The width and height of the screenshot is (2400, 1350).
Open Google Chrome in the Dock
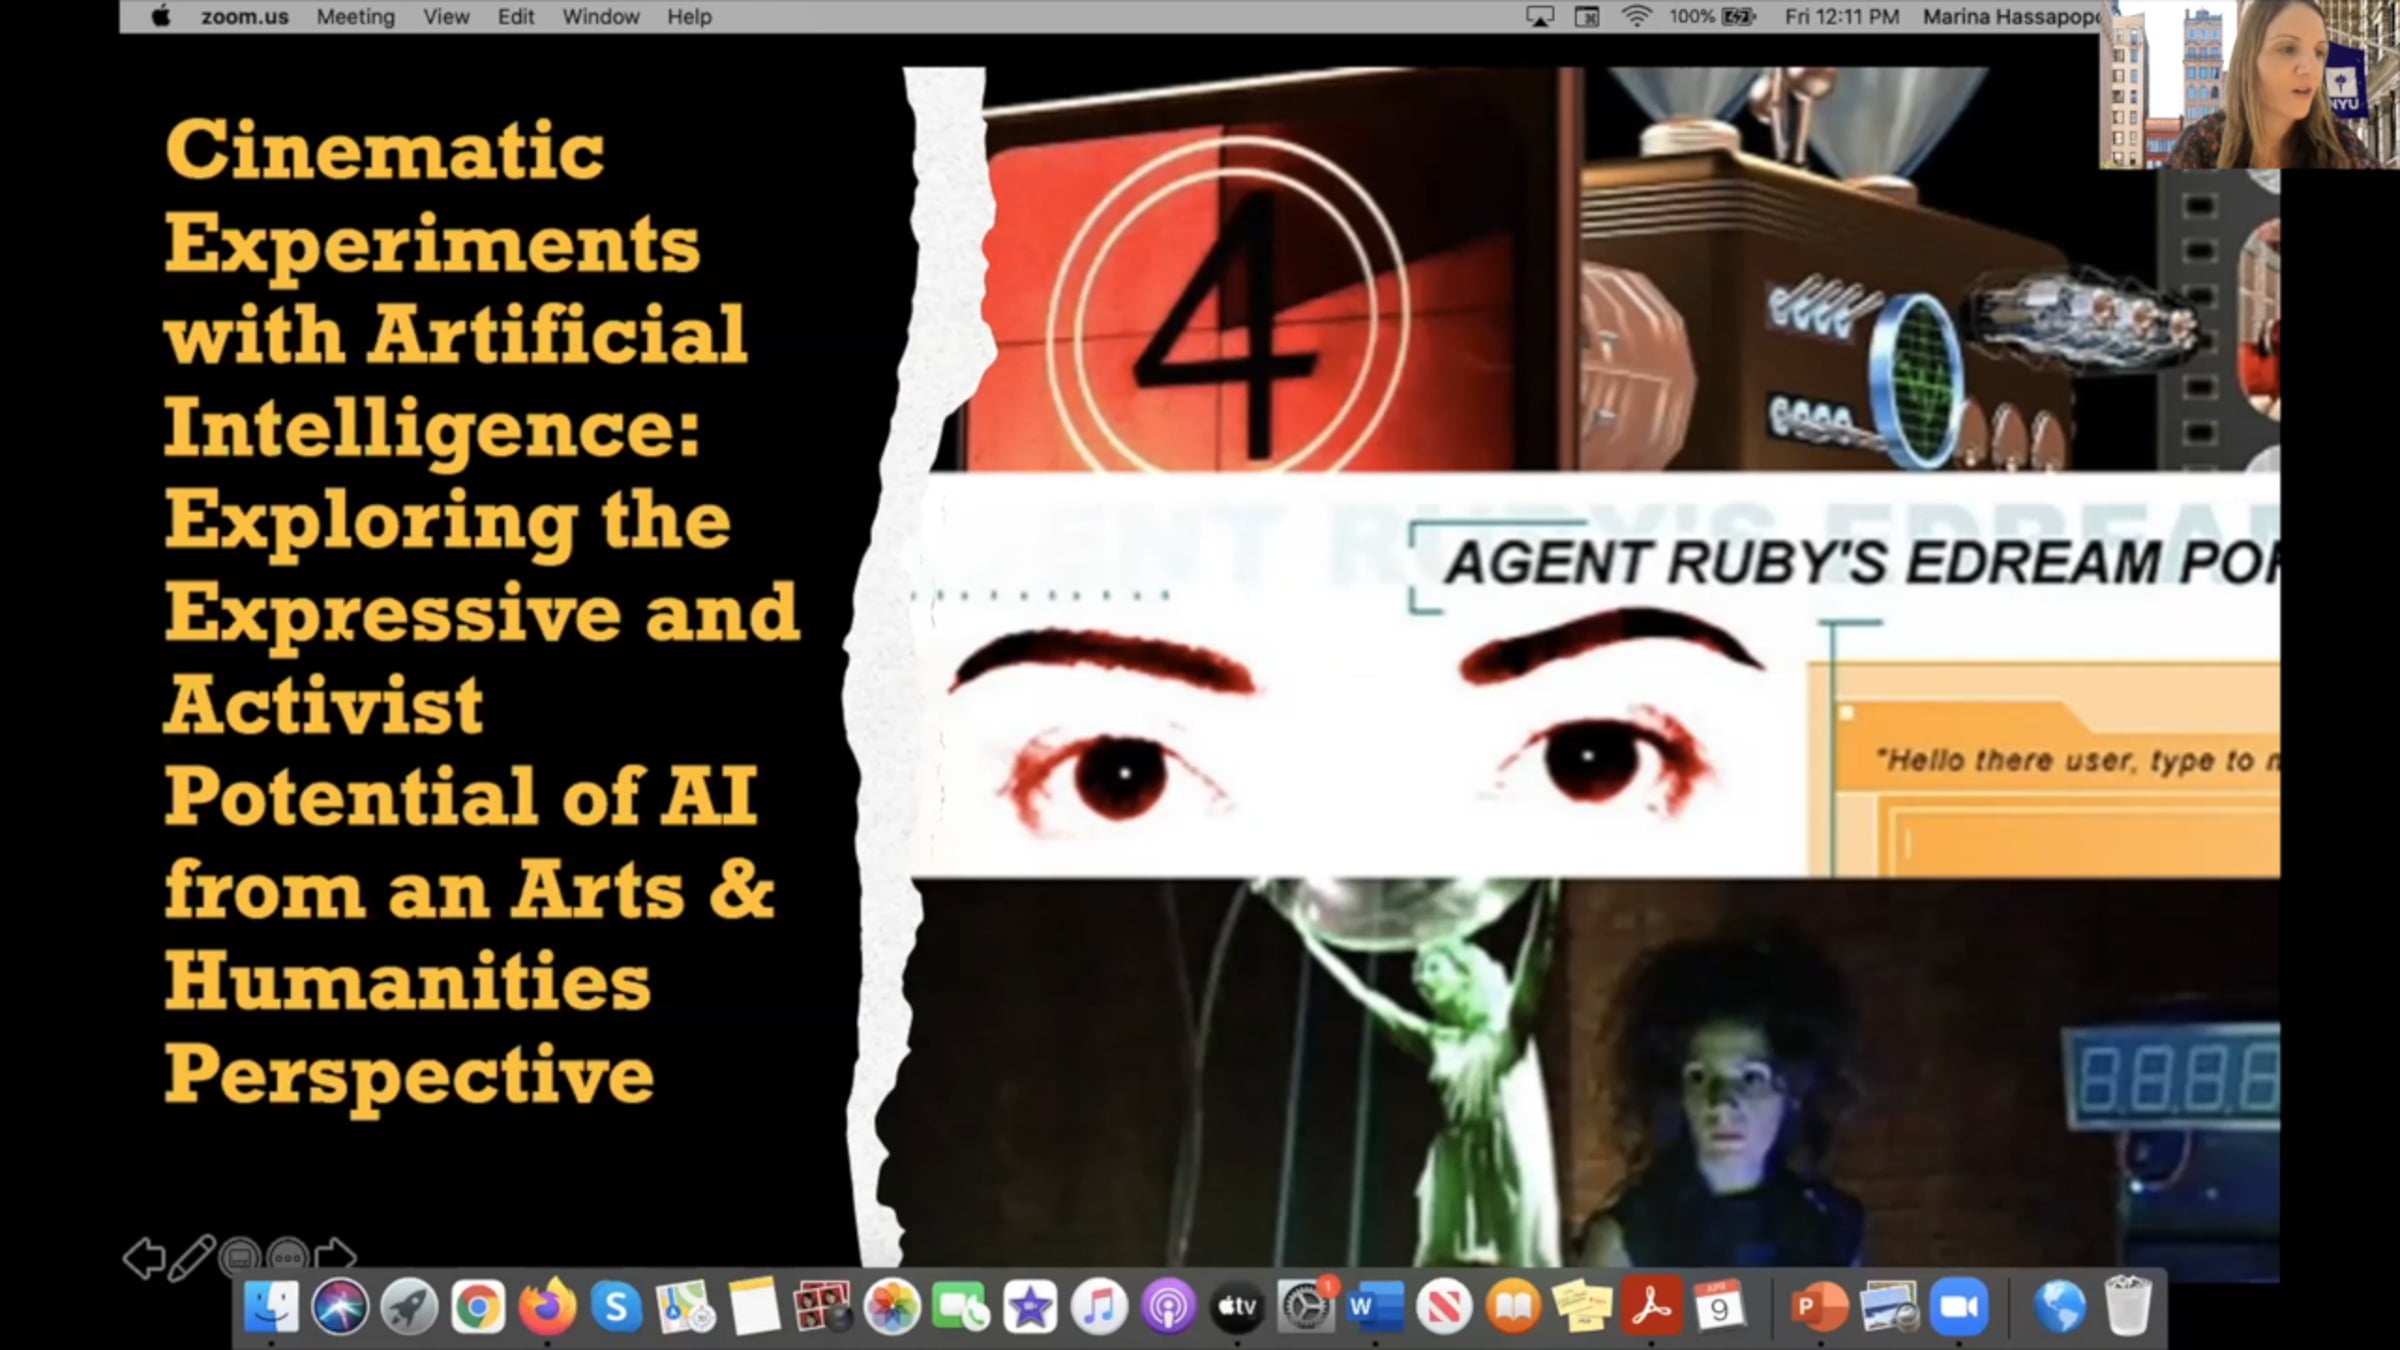coord(478,1307)
